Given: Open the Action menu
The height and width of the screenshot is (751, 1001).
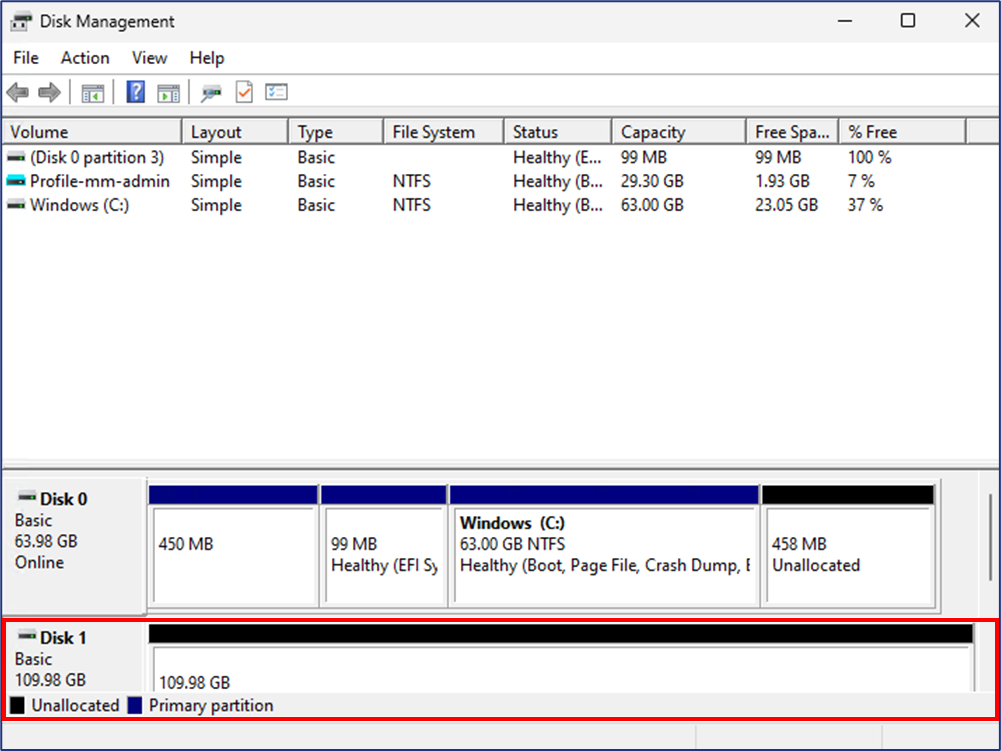Looking at the screenshot, I should (84, 58).
